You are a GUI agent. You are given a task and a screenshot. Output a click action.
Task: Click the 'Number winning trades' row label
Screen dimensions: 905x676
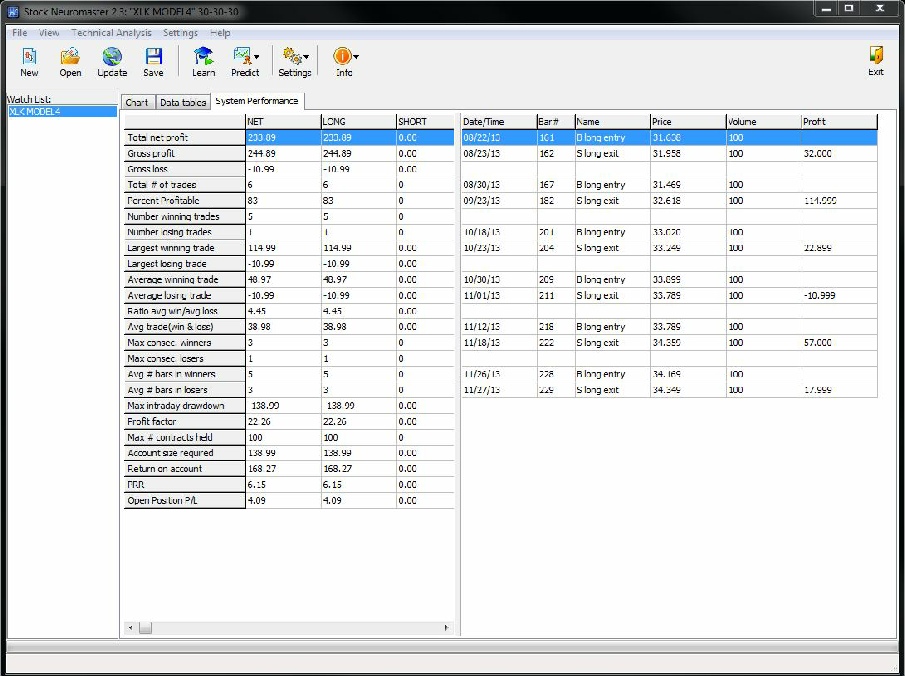click(185, 216)
